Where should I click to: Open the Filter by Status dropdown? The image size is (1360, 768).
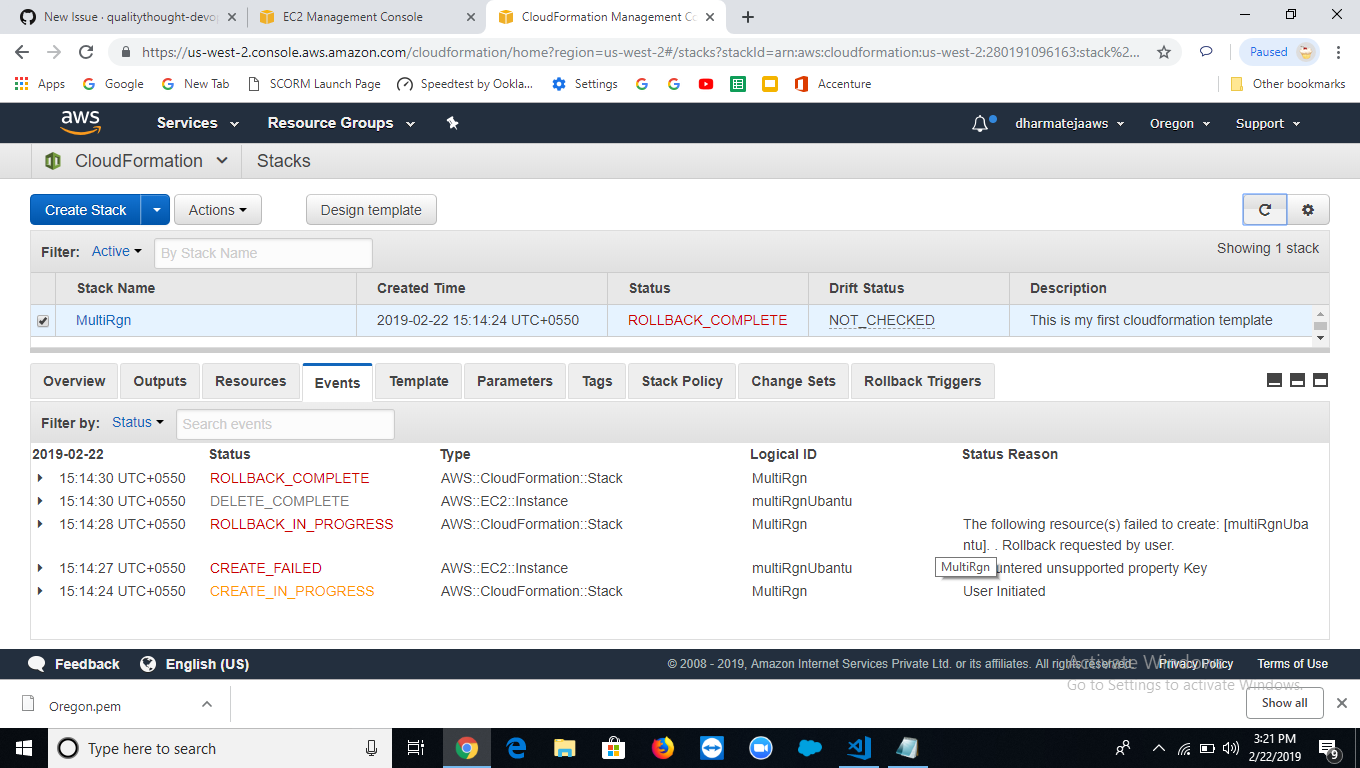click(137, 422)
